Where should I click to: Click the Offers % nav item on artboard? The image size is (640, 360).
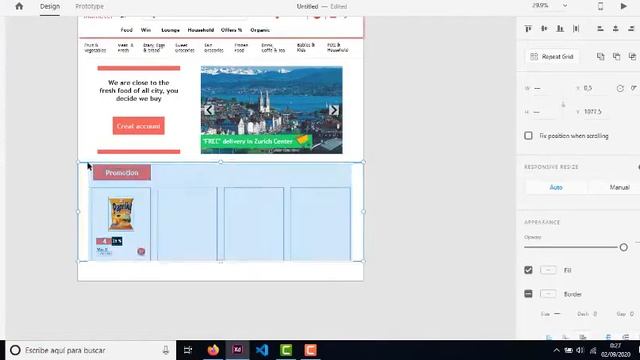pyautogui.click(x=231, y=30)
